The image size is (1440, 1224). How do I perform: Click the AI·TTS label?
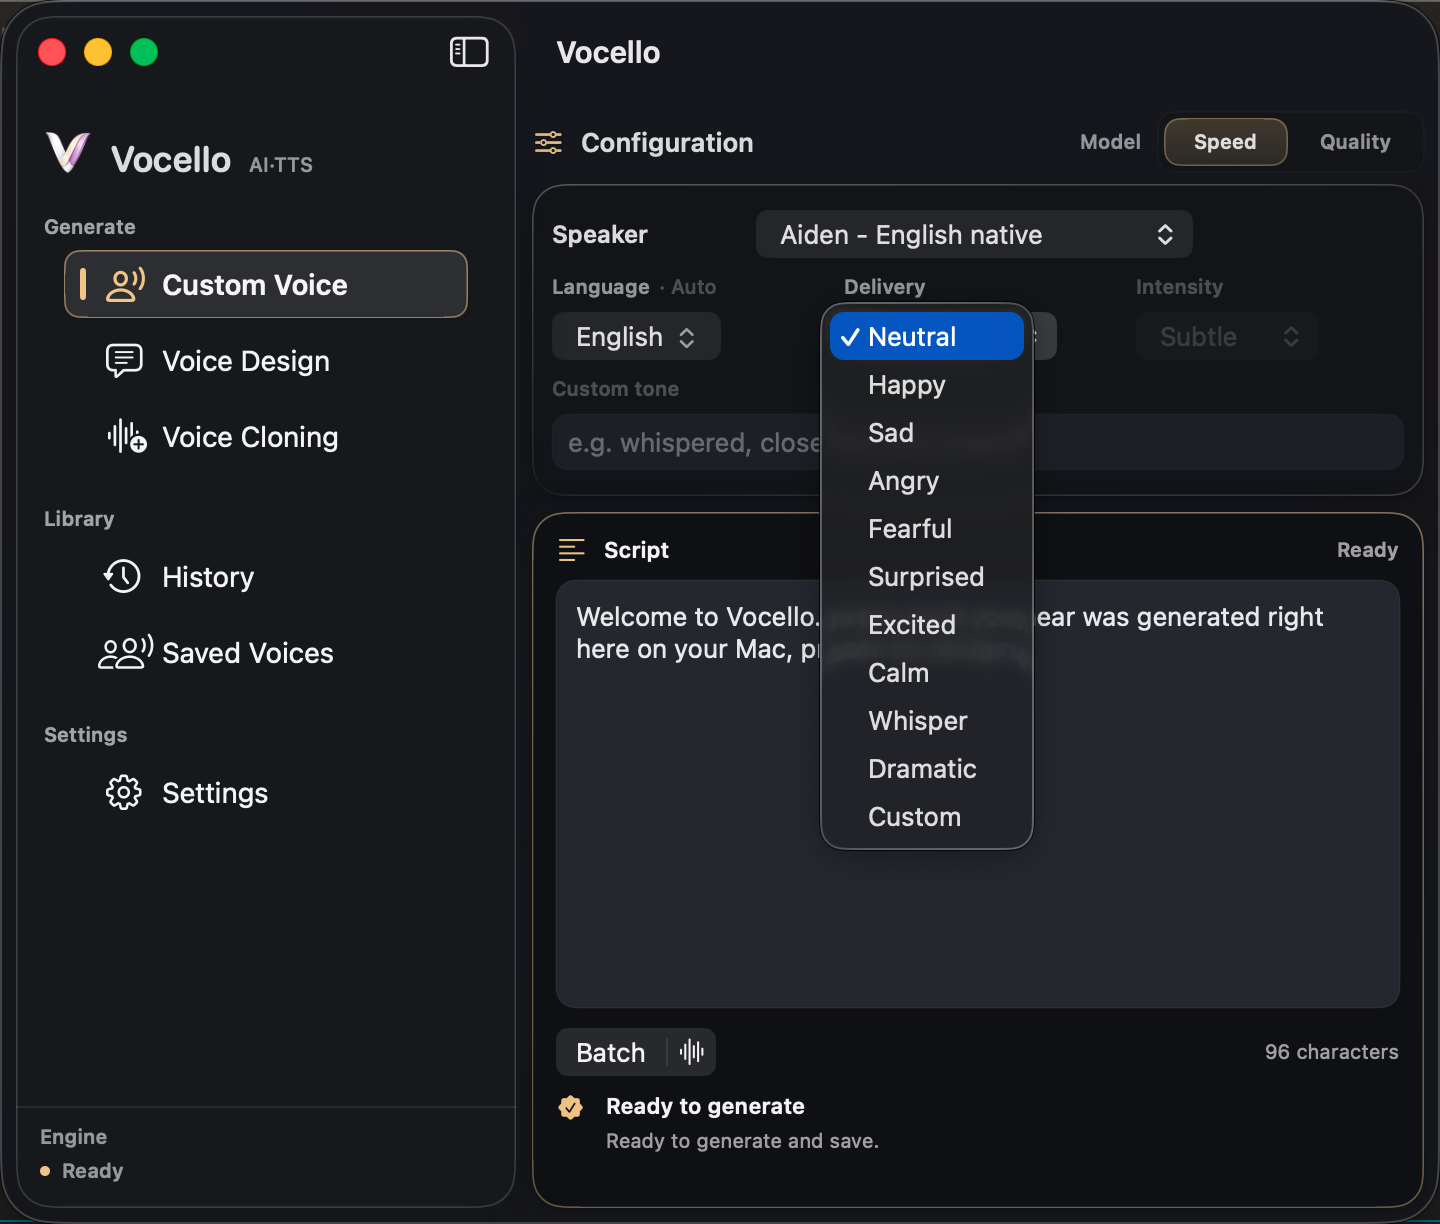click(281, 165)
